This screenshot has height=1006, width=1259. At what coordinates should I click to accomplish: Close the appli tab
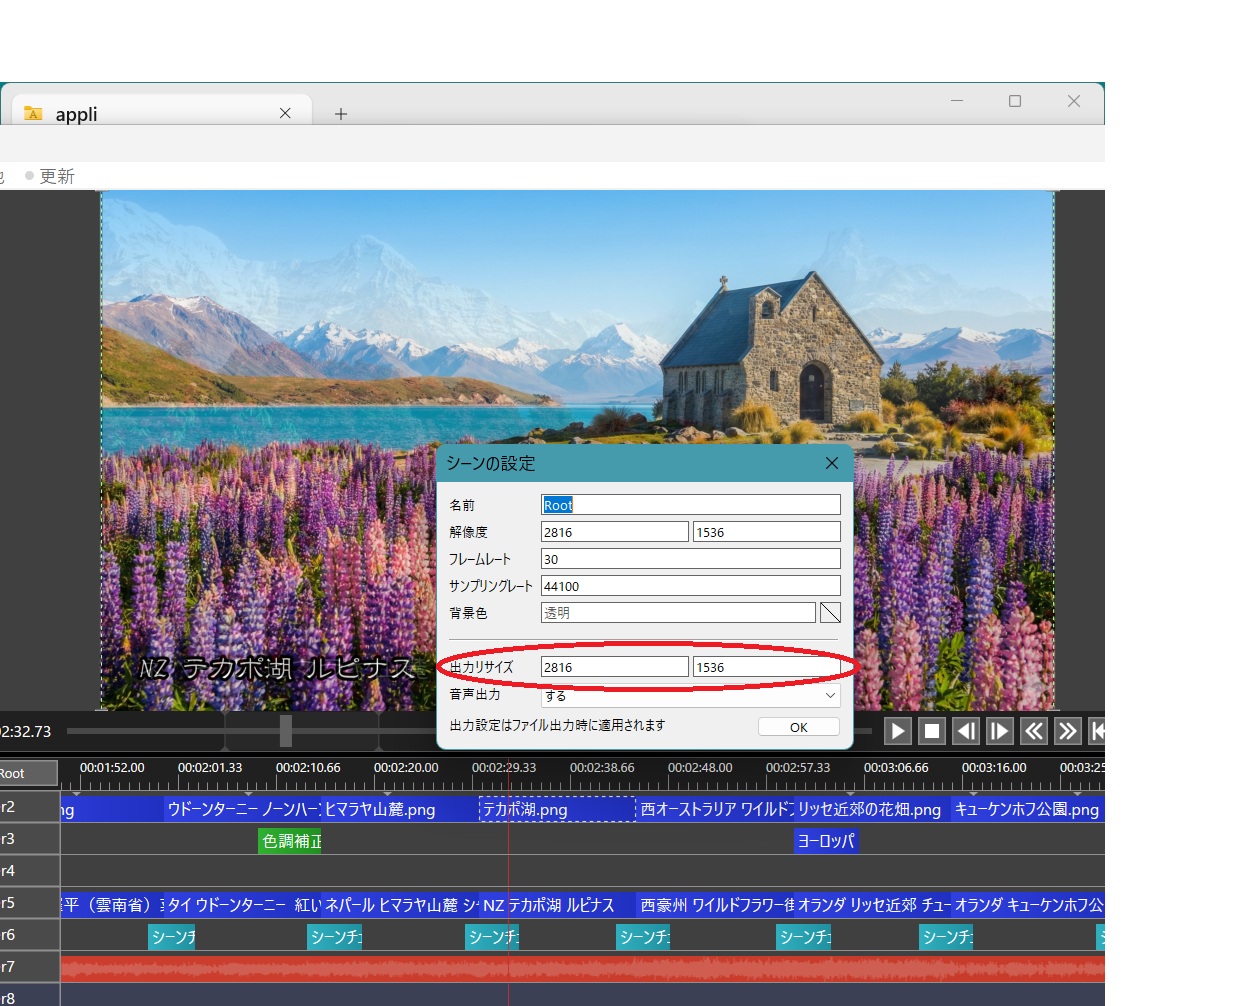(285, 113)
